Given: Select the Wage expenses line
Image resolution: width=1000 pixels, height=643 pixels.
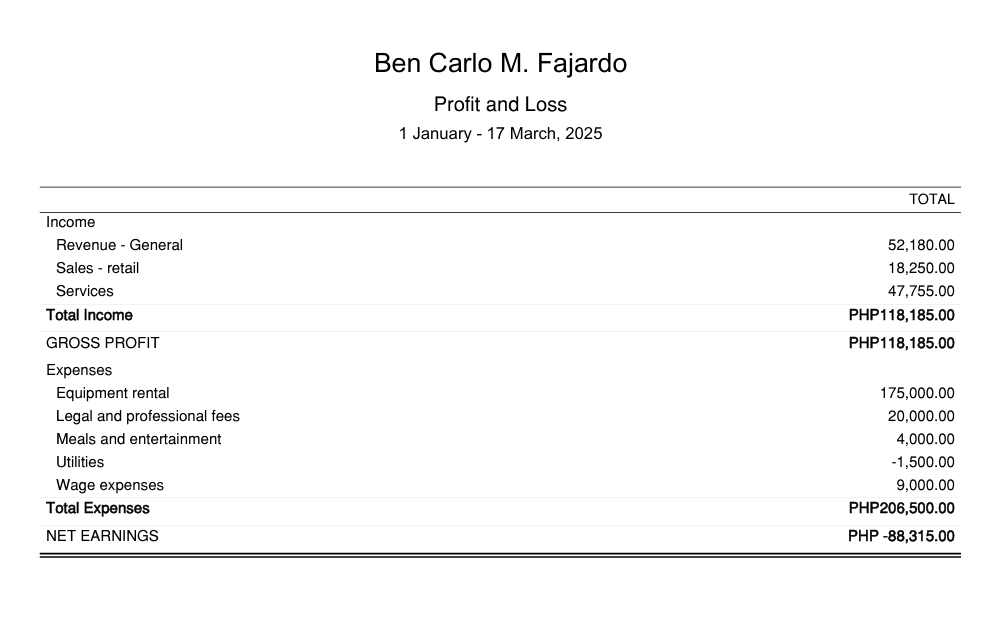Looking at the screenshot, I should (x=500, y=485).
